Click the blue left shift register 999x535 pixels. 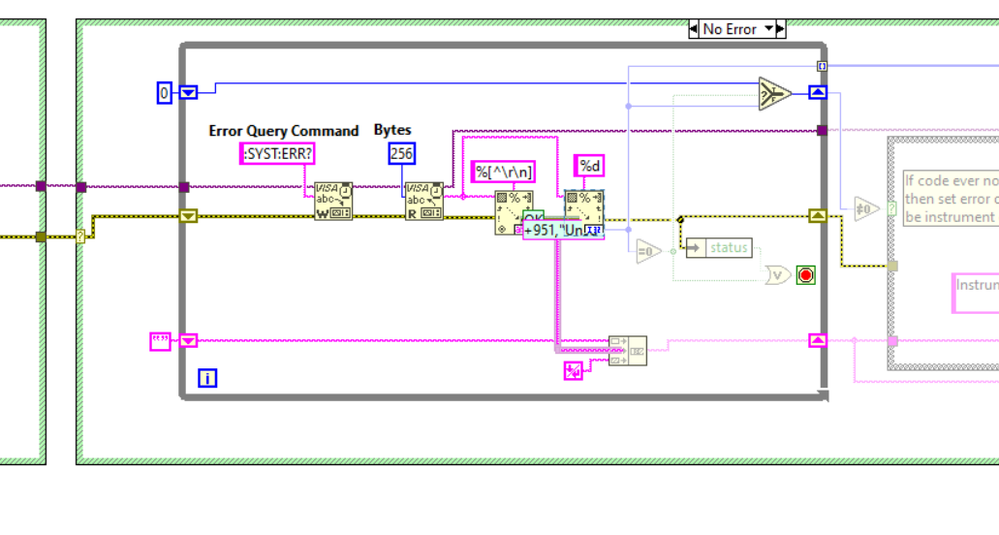pos(189,93)
